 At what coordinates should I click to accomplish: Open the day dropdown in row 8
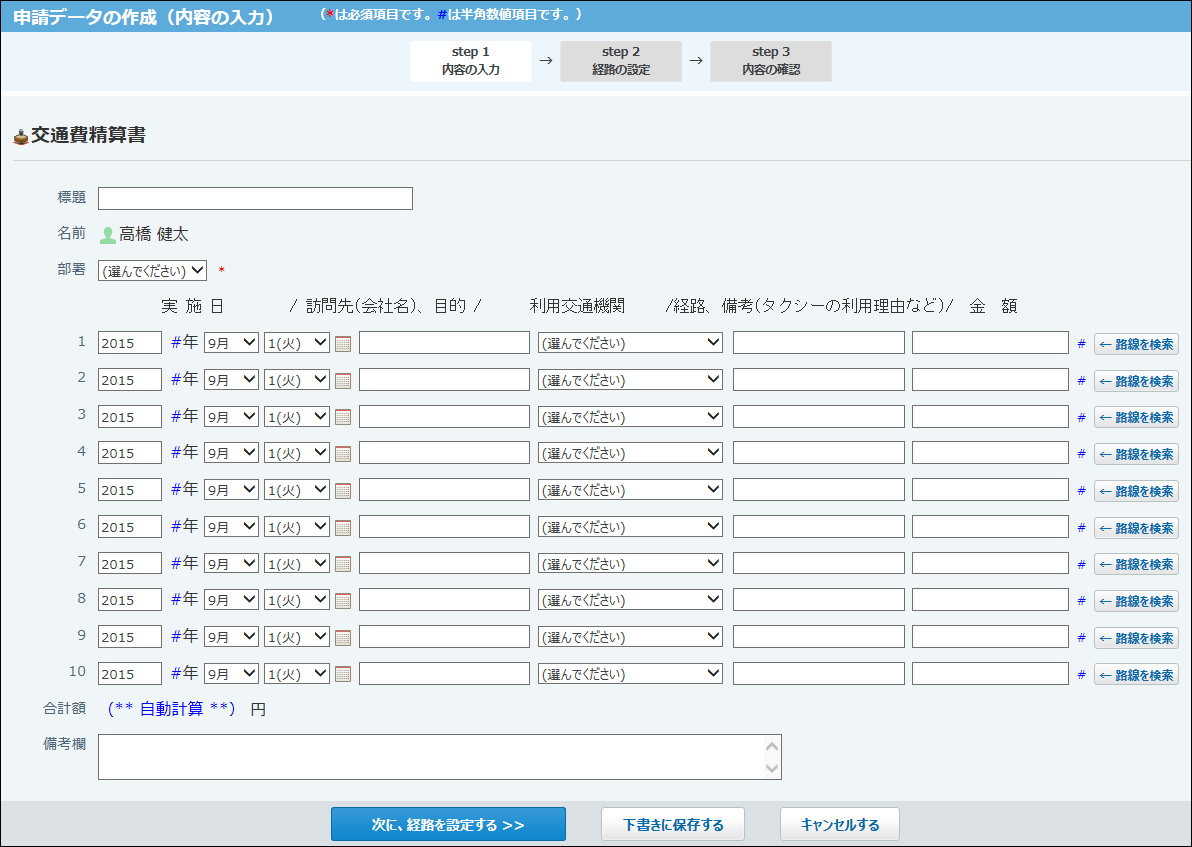[296, 600]
